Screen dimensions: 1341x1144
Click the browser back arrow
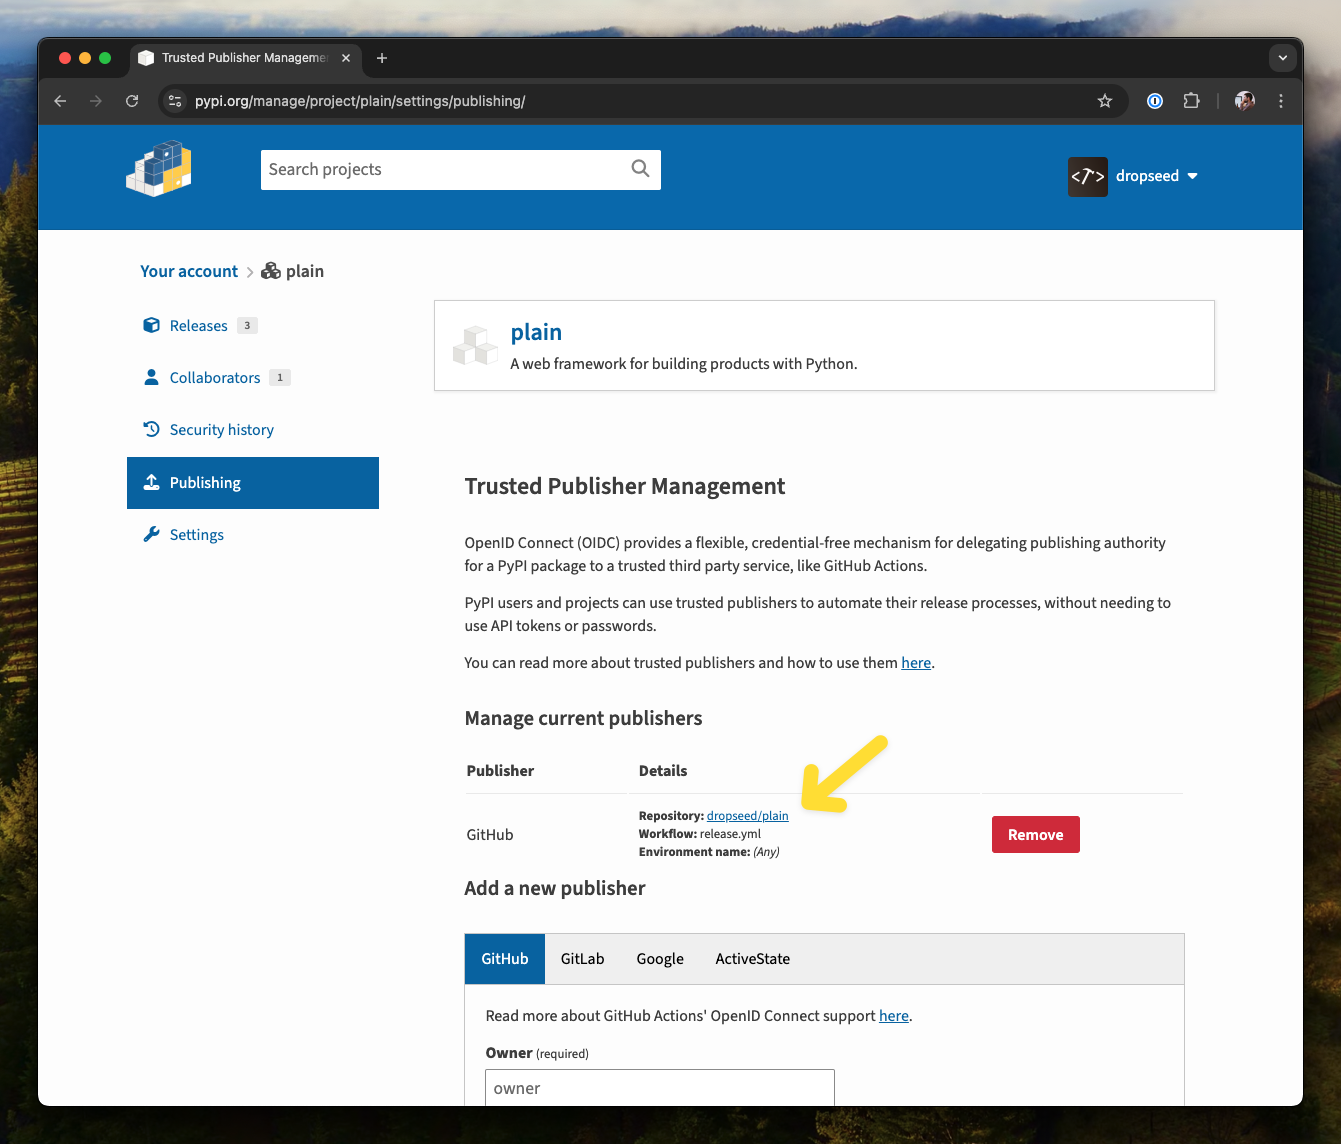point(60,101)
